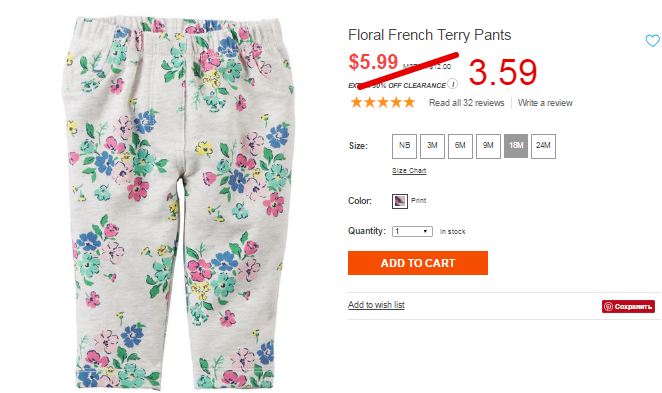Click the ADD TO CART button
The width and height of the screenshot is (662, 393).
pyautogui.click(x=418, y=263)
